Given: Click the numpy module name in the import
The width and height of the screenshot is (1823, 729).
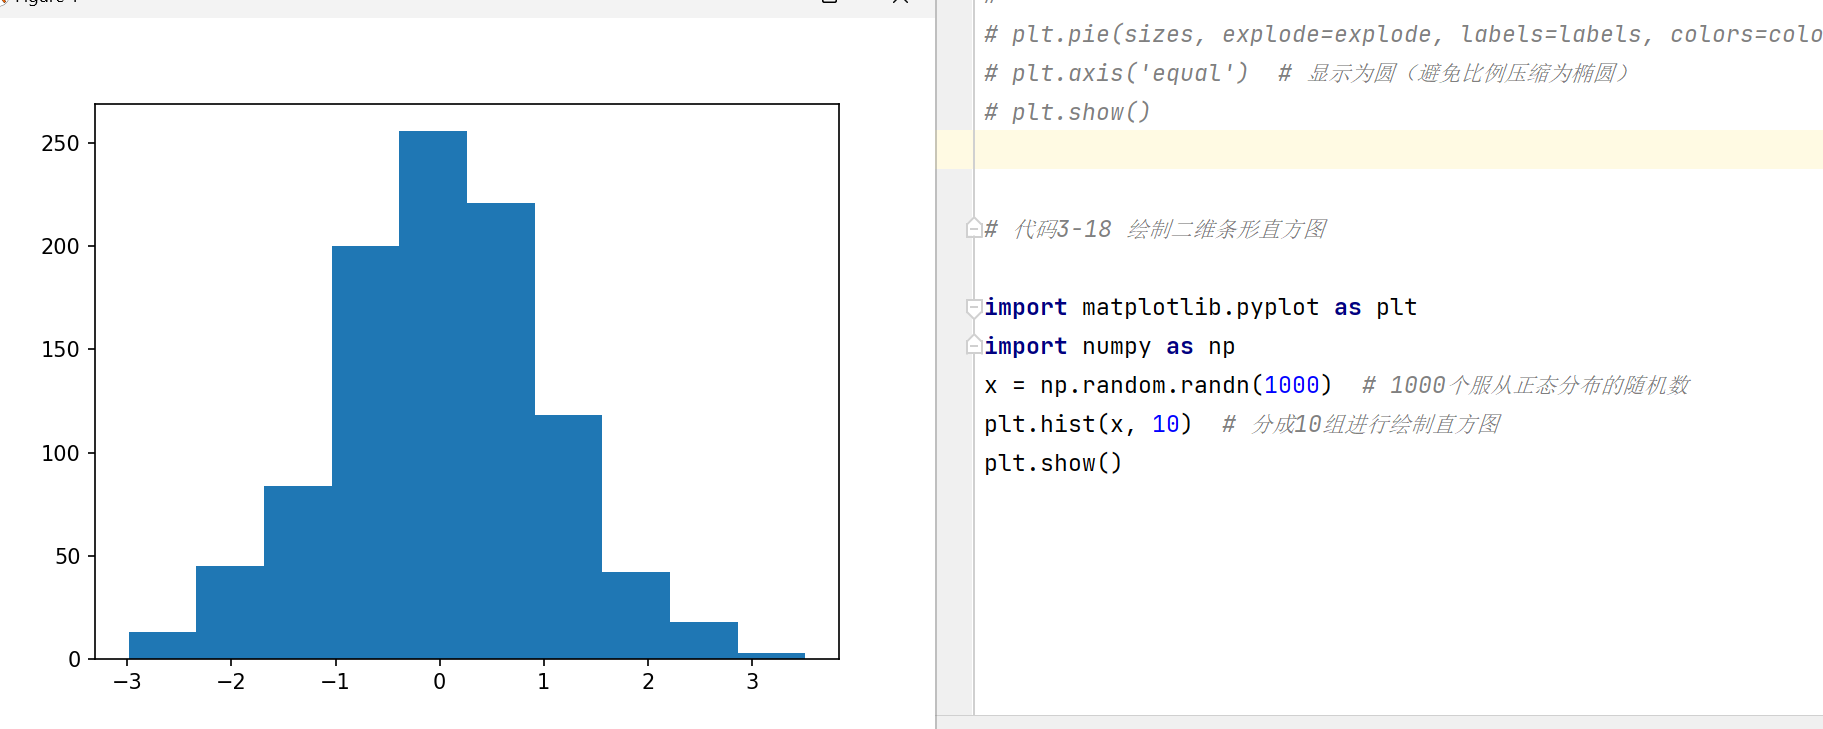Looking at the screenshot, I should point(1116,346).
